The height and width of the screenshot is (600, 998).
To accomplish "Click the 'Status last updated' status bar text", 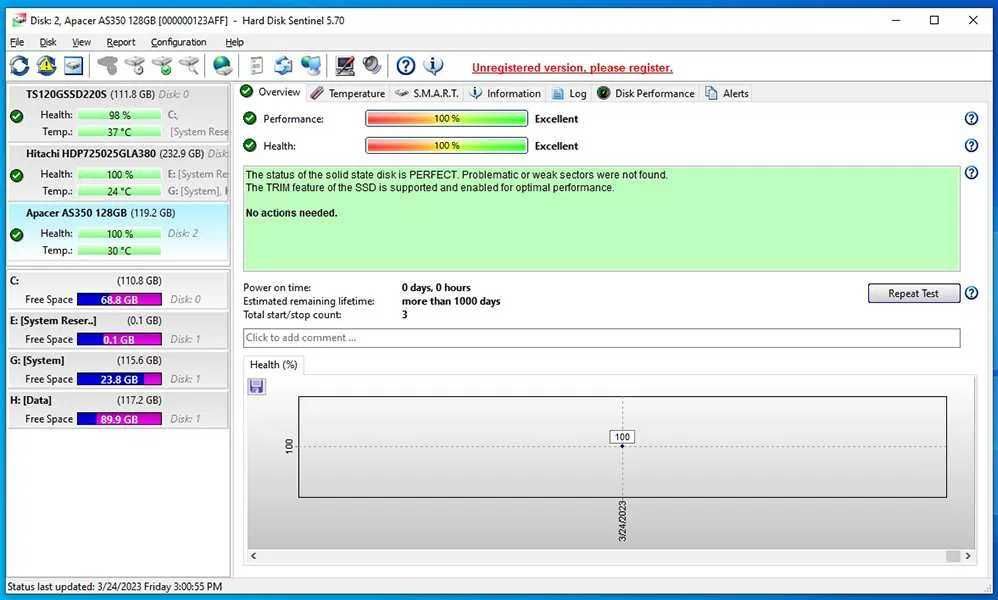I will coord(115,587).
